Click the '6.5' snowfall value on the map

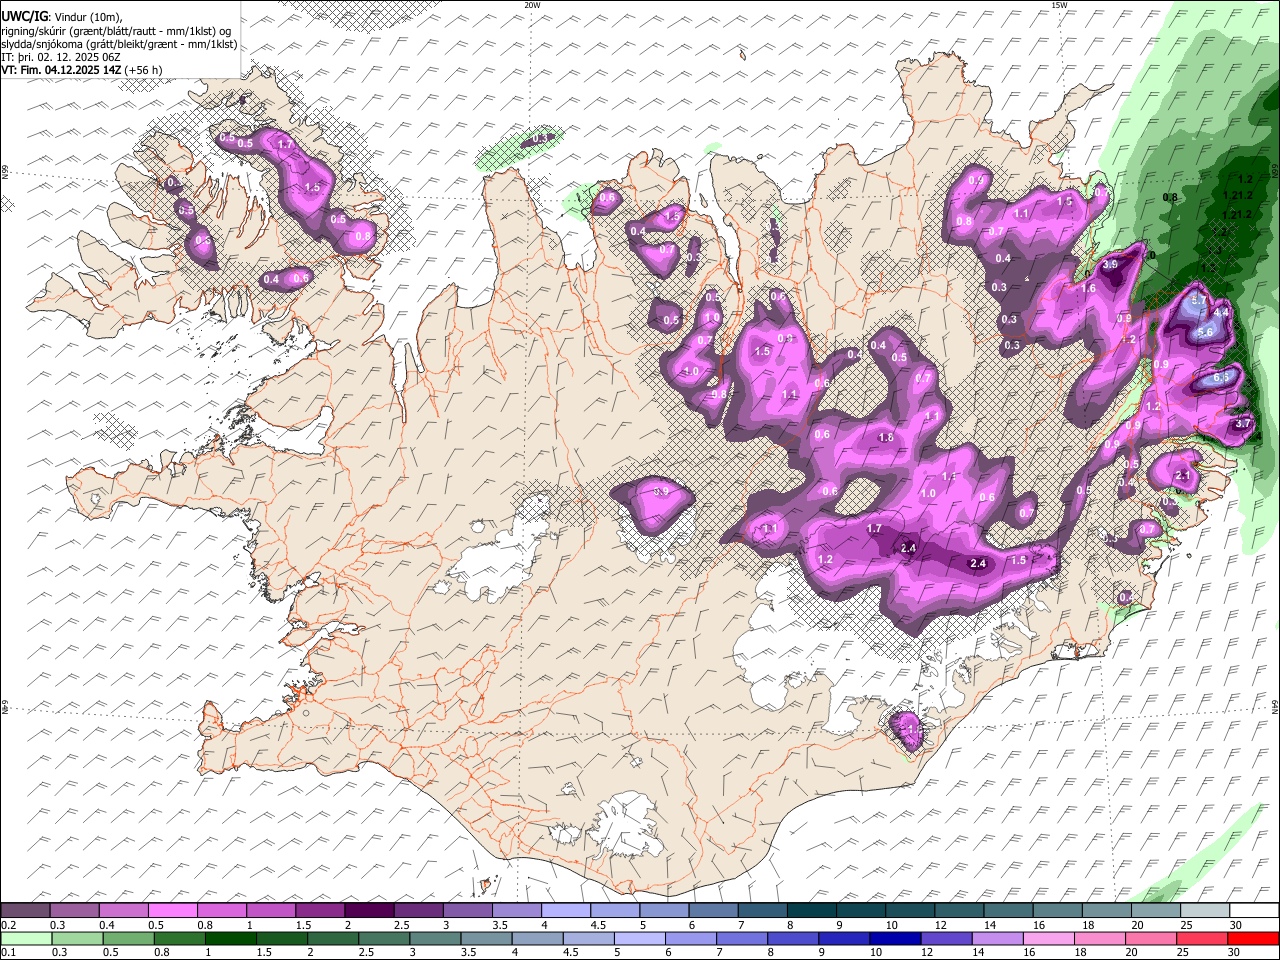click(x=1222, y=378)
